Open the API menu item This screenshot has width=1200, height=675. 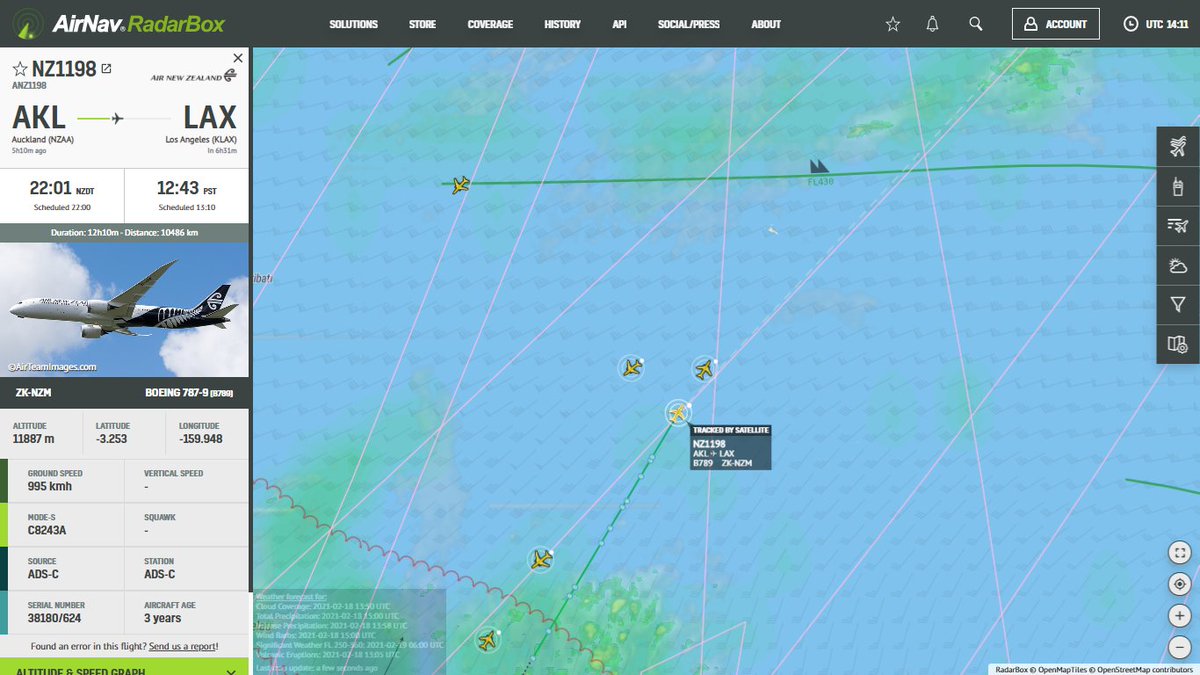point(619,24)
